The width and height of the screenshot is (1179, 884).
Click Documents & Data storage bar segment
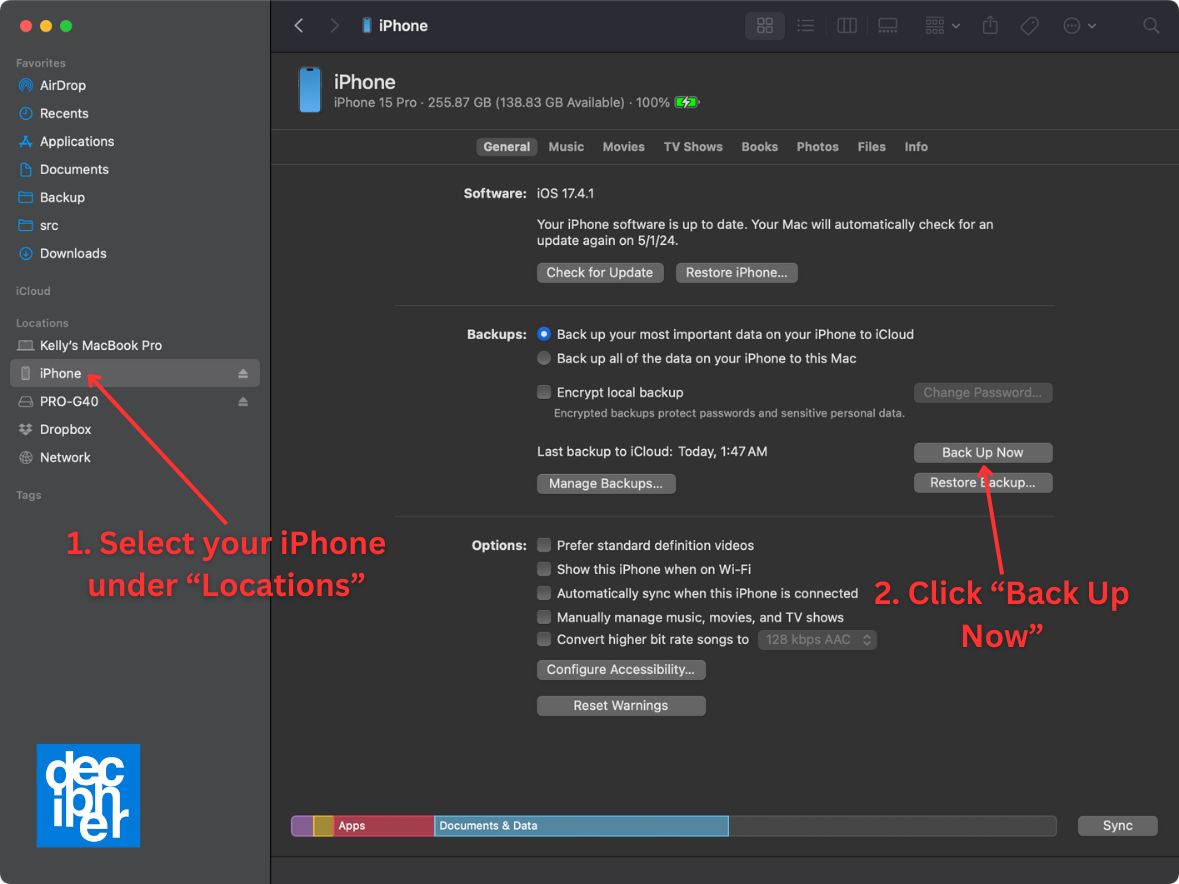click(580, 826)
